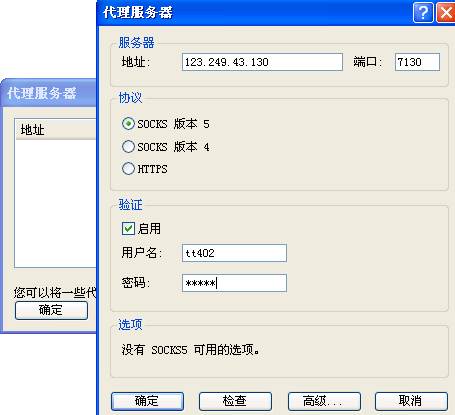Screen dimensions: 455x415
Task: Click the background proxy list area
Action: pyautogui.click(x=56, y=203)
